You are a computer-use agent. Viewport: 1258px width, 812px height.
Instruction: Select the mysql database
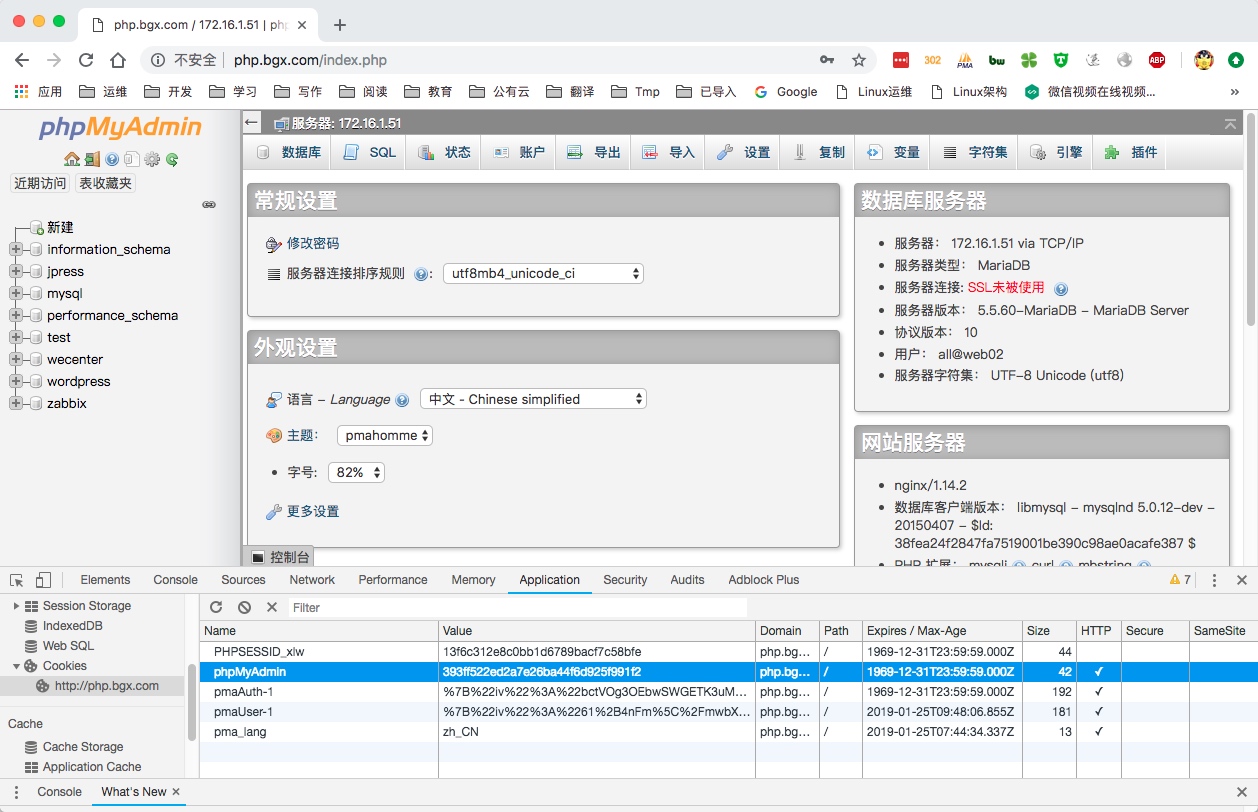64,294
